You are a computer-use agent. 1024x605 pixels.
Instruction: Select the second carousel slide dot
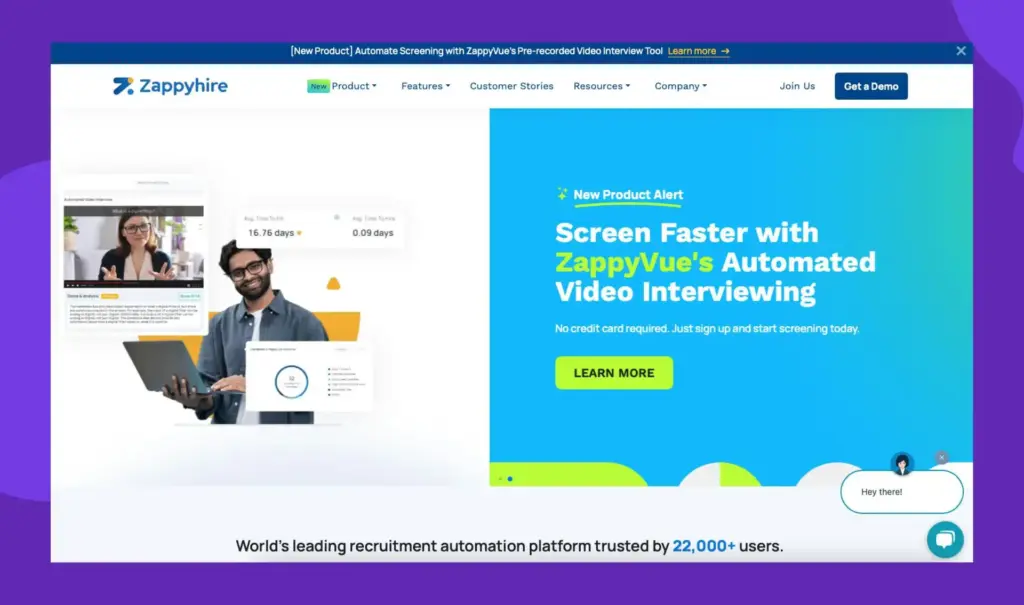coord(510,479)
